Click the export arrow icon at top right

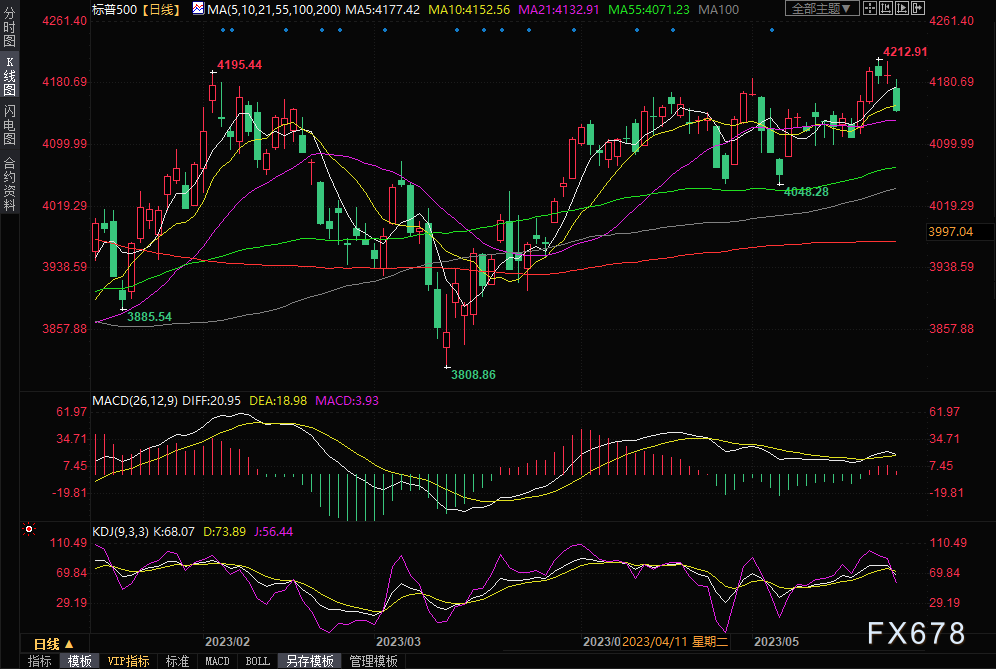pos(918,9)
